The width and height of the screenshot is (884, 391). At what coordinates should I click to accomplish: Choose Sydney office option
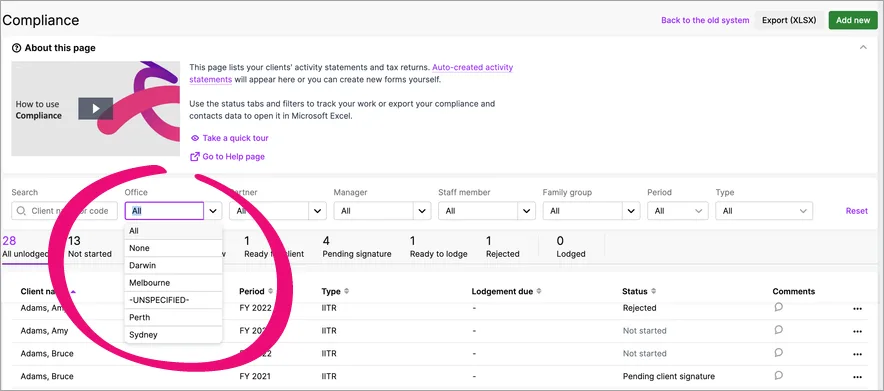[x=174, y=335]
